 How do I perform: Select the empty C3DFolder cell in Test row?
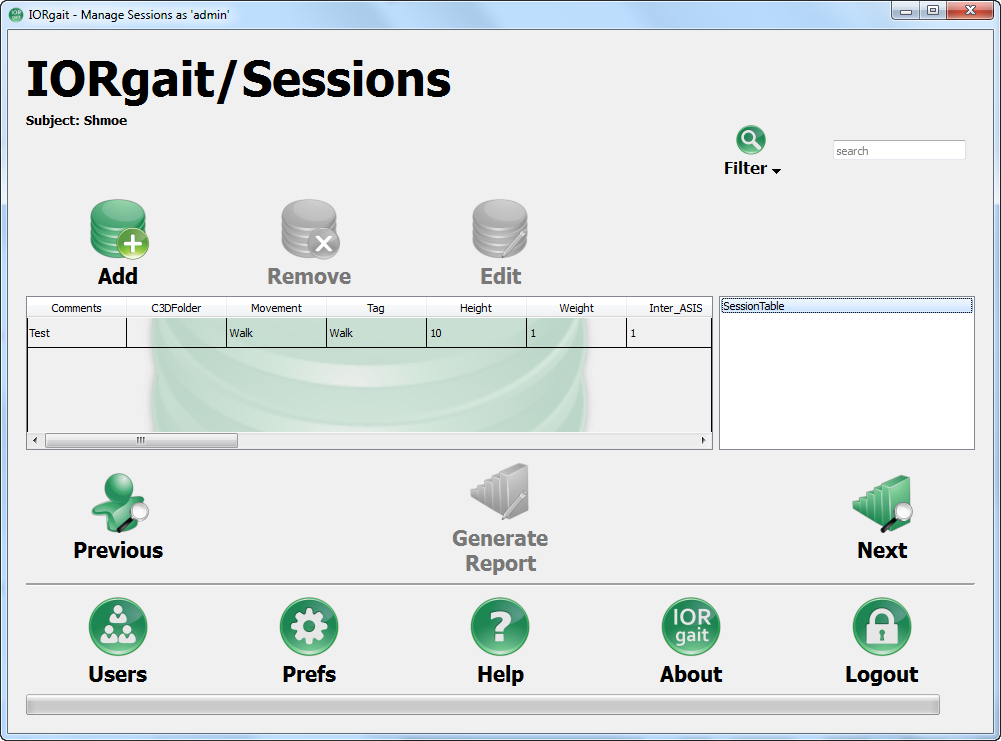pos(176,333)
